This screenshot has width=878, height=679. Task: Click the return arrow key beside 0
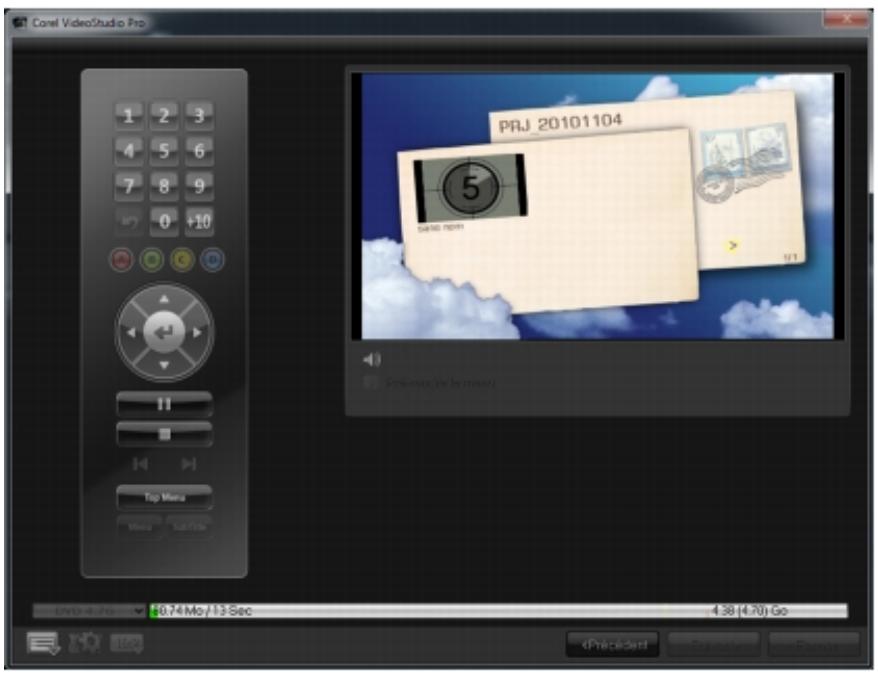tap(129, 222)
